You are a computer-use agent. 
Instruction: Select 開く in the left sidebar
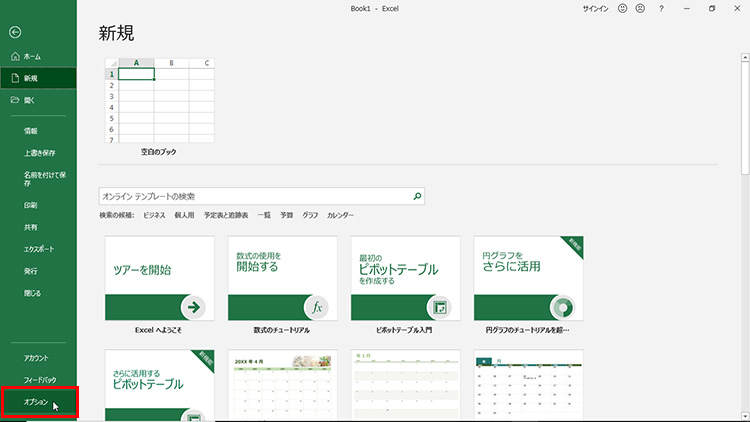coord(32,100)
